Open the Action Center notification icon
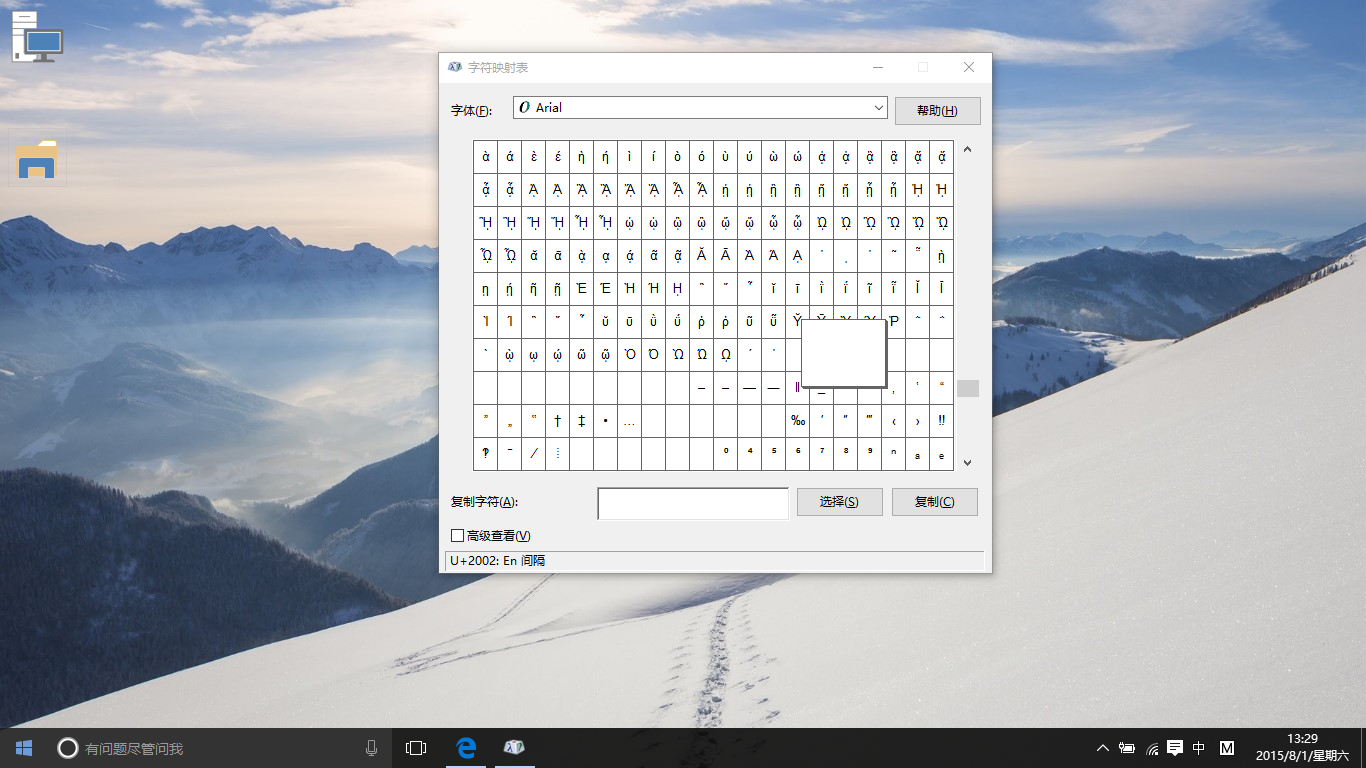Viewport: 1366px width, 768px height. pyautogui.click(x=1175, y=748)
